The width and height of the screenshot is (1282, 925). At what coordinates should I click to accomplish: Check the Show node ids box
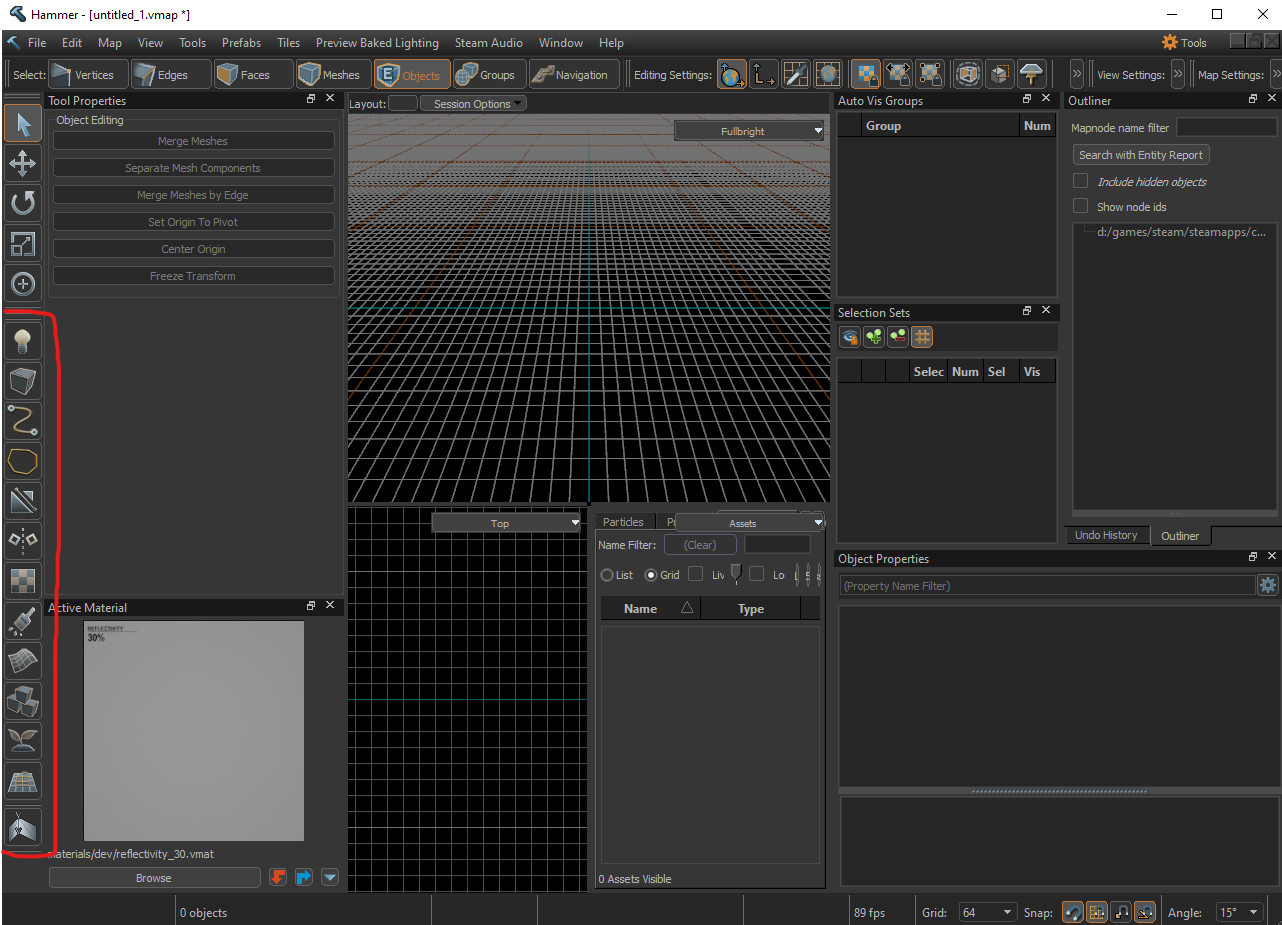(1080, 206)
